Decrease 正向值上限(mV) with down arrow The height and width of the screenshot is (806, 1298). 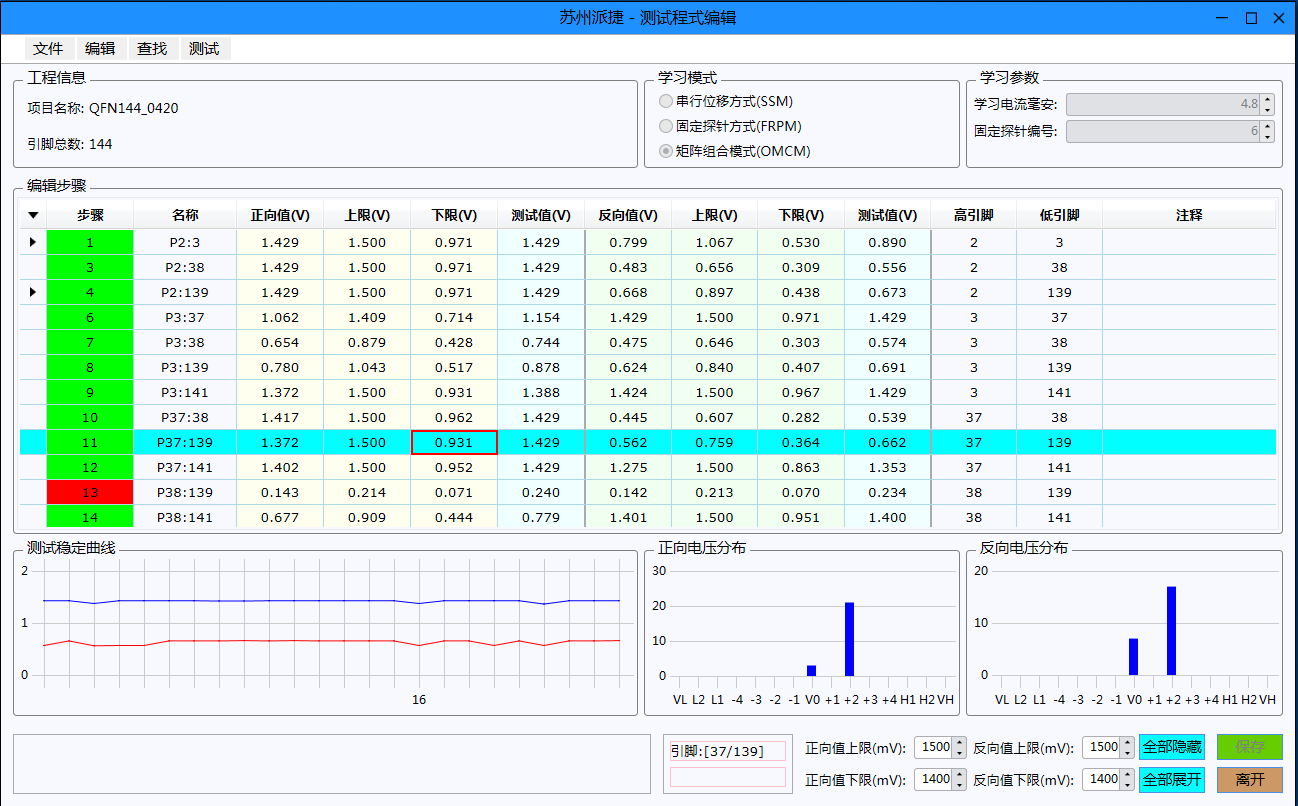click(960, 753)
